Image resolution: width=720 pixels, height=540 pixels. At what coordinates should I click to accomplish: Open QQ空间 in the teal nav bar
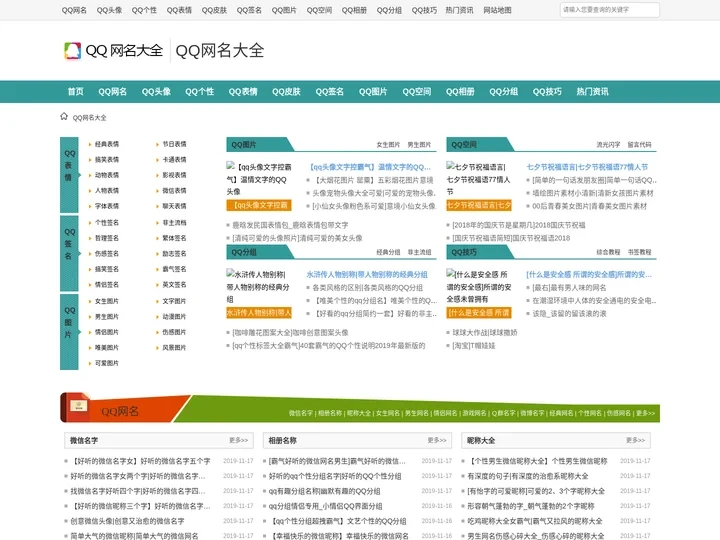[416, 91]
